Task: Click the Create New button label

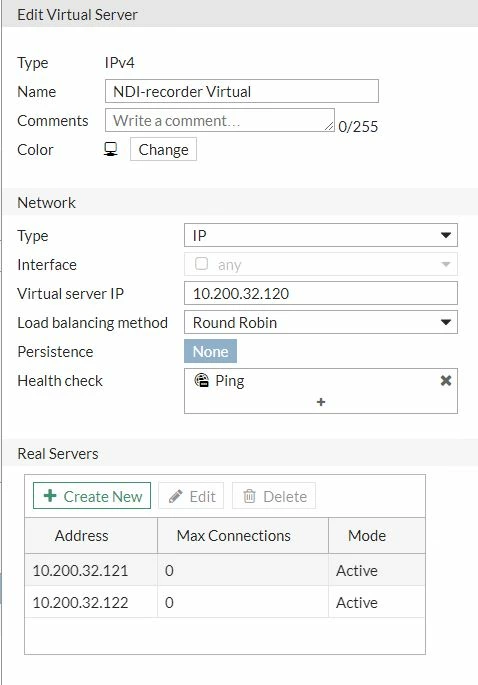Action: tap(103, 496)
